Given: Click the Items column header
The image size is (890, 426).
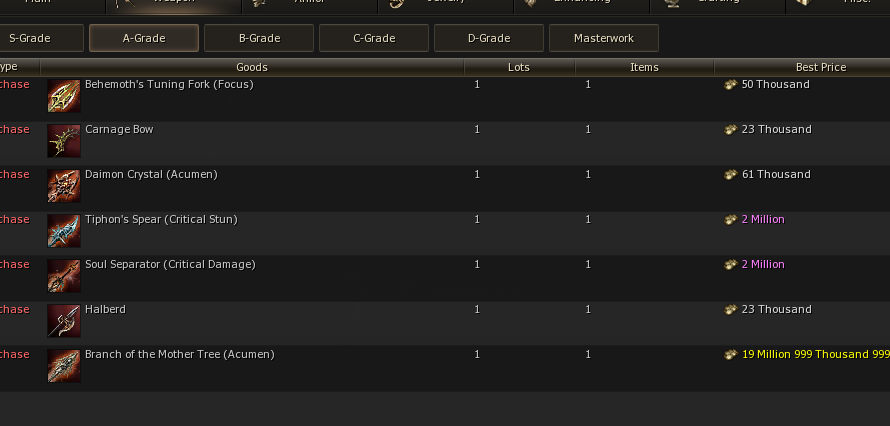Looking at the screenshot, I should click(644, 68).
